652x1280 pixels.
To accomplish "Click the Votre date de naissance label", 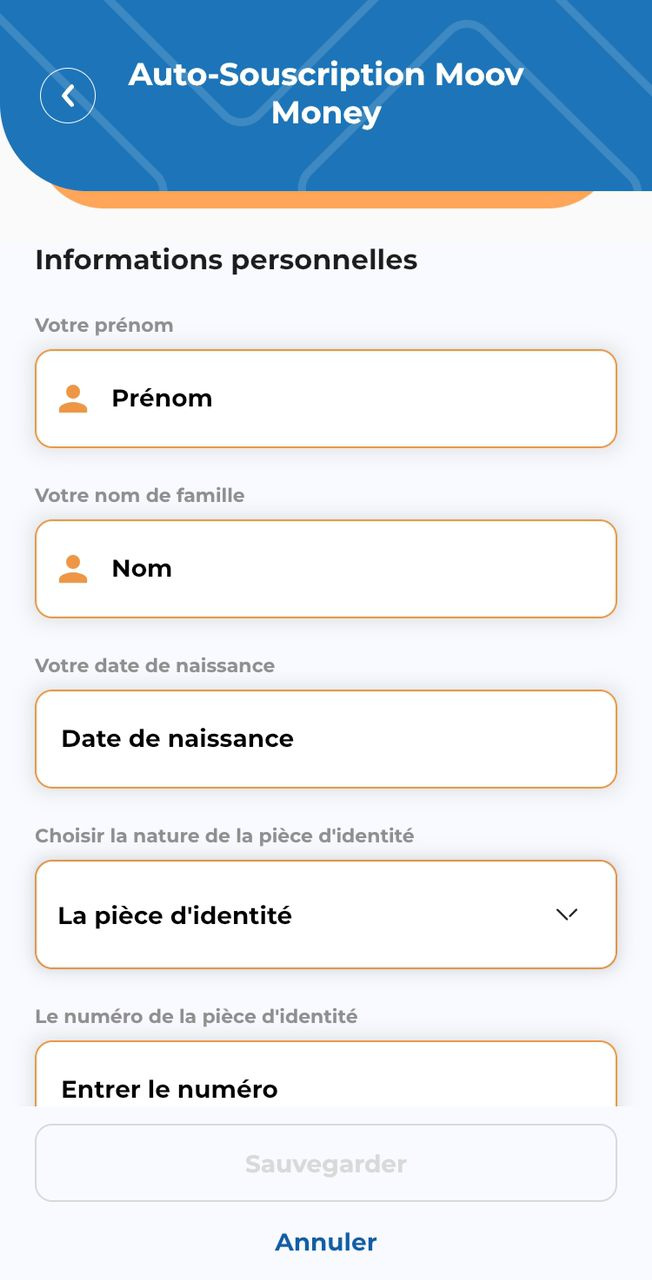I will click(x=155, y=665).
